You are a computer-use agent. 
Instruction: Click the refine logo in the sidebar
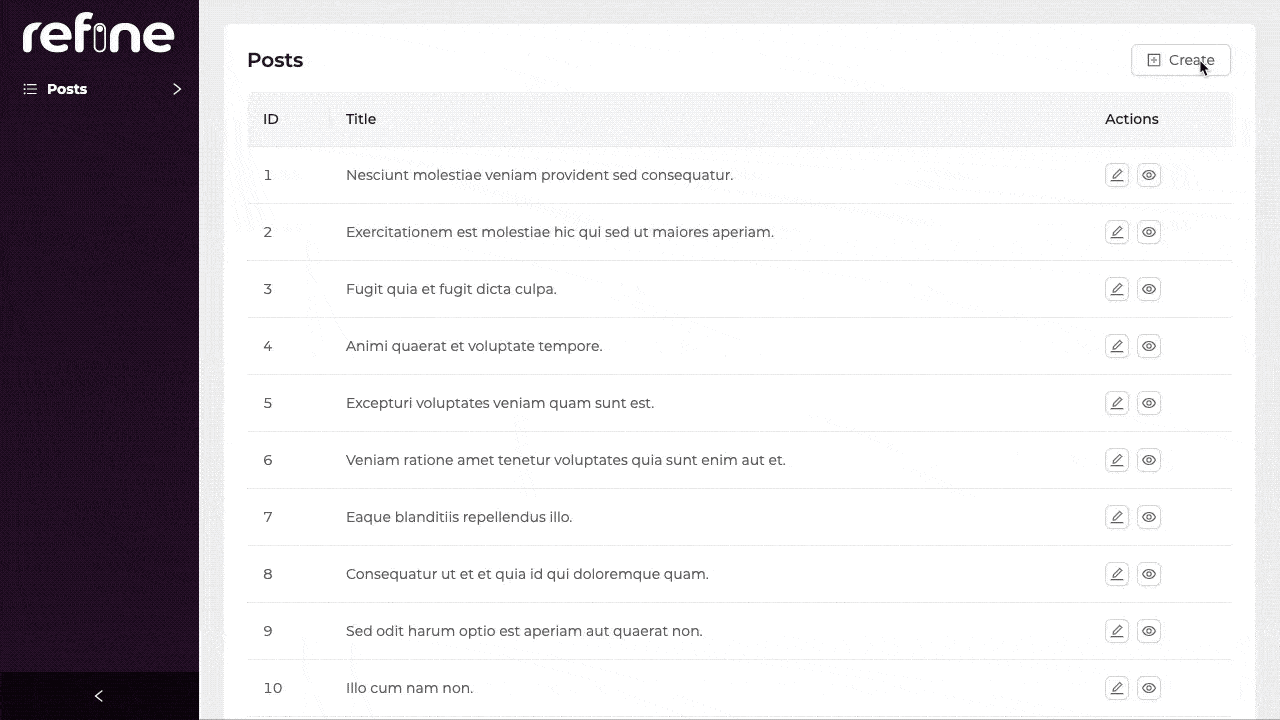(x=98, y=36)
